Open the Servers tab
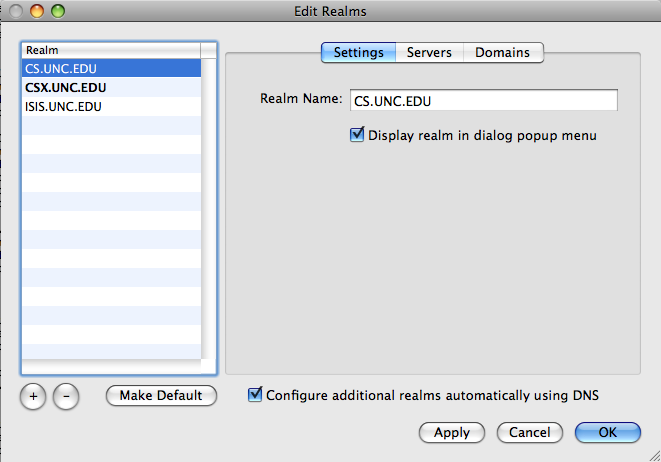661x462 pixels. [x=429, y=52]
